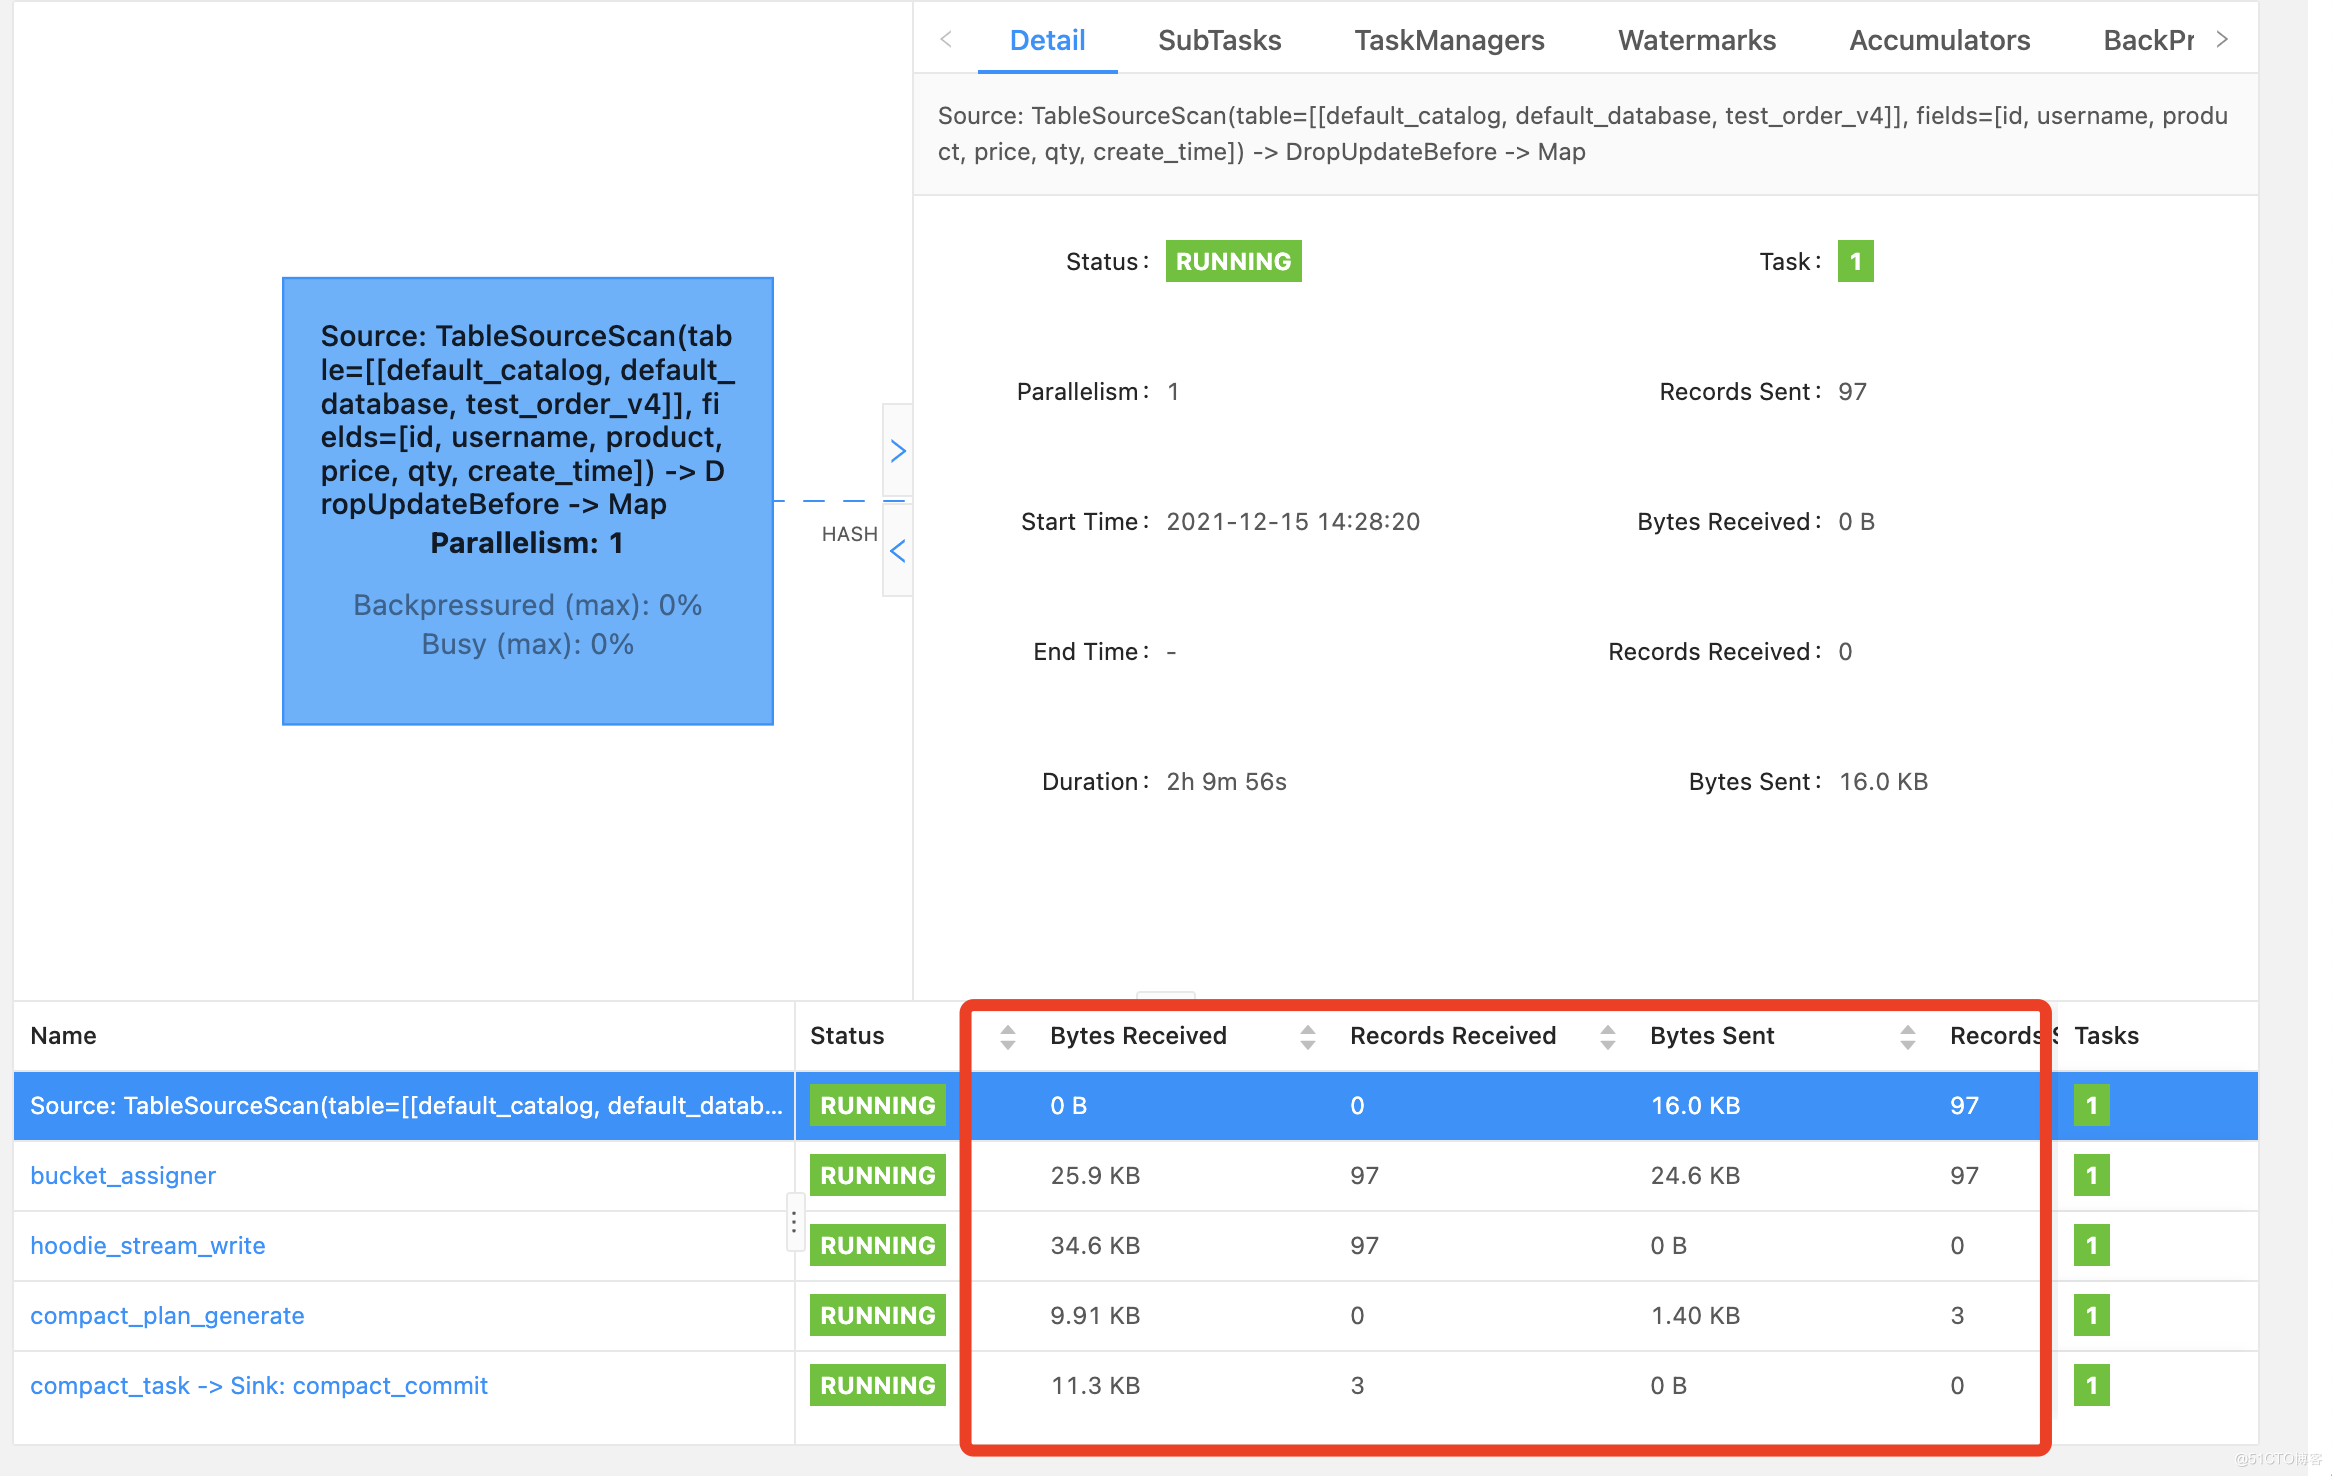Open the BackPressure tab

click(2147, 40)
